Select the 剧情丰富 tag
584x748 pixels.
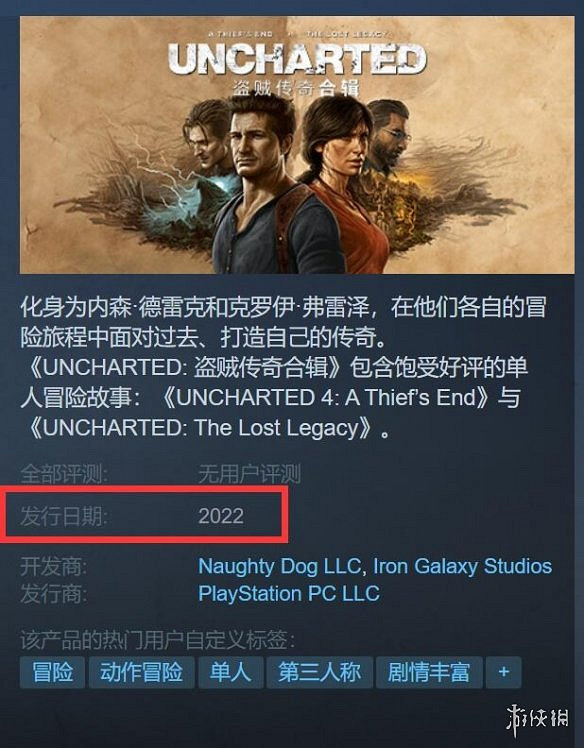point(429,672)
